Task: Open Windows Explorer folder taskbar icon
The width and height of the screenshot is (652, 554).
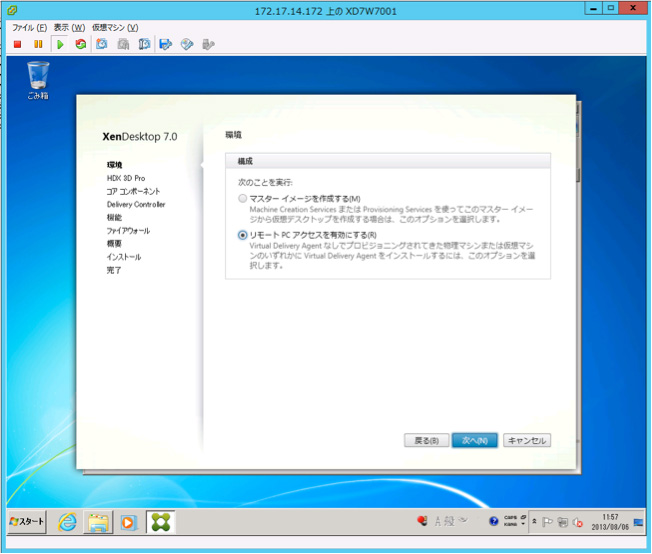Action: (98, 522)
